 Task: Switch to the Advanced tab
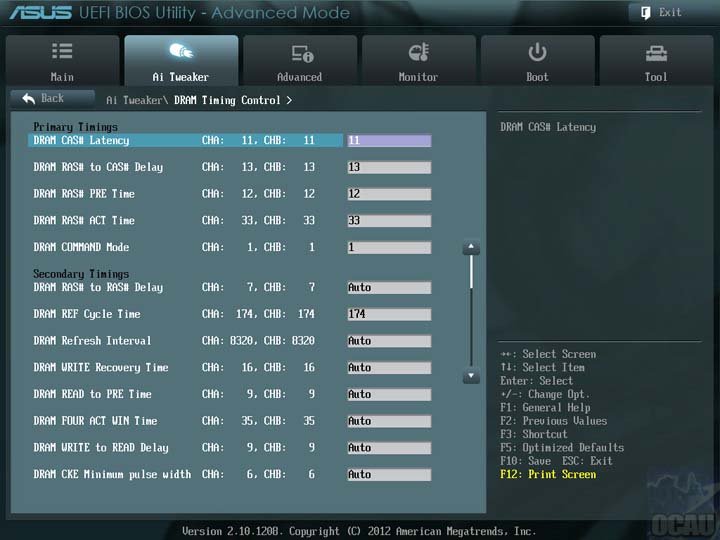pos(300,60)
